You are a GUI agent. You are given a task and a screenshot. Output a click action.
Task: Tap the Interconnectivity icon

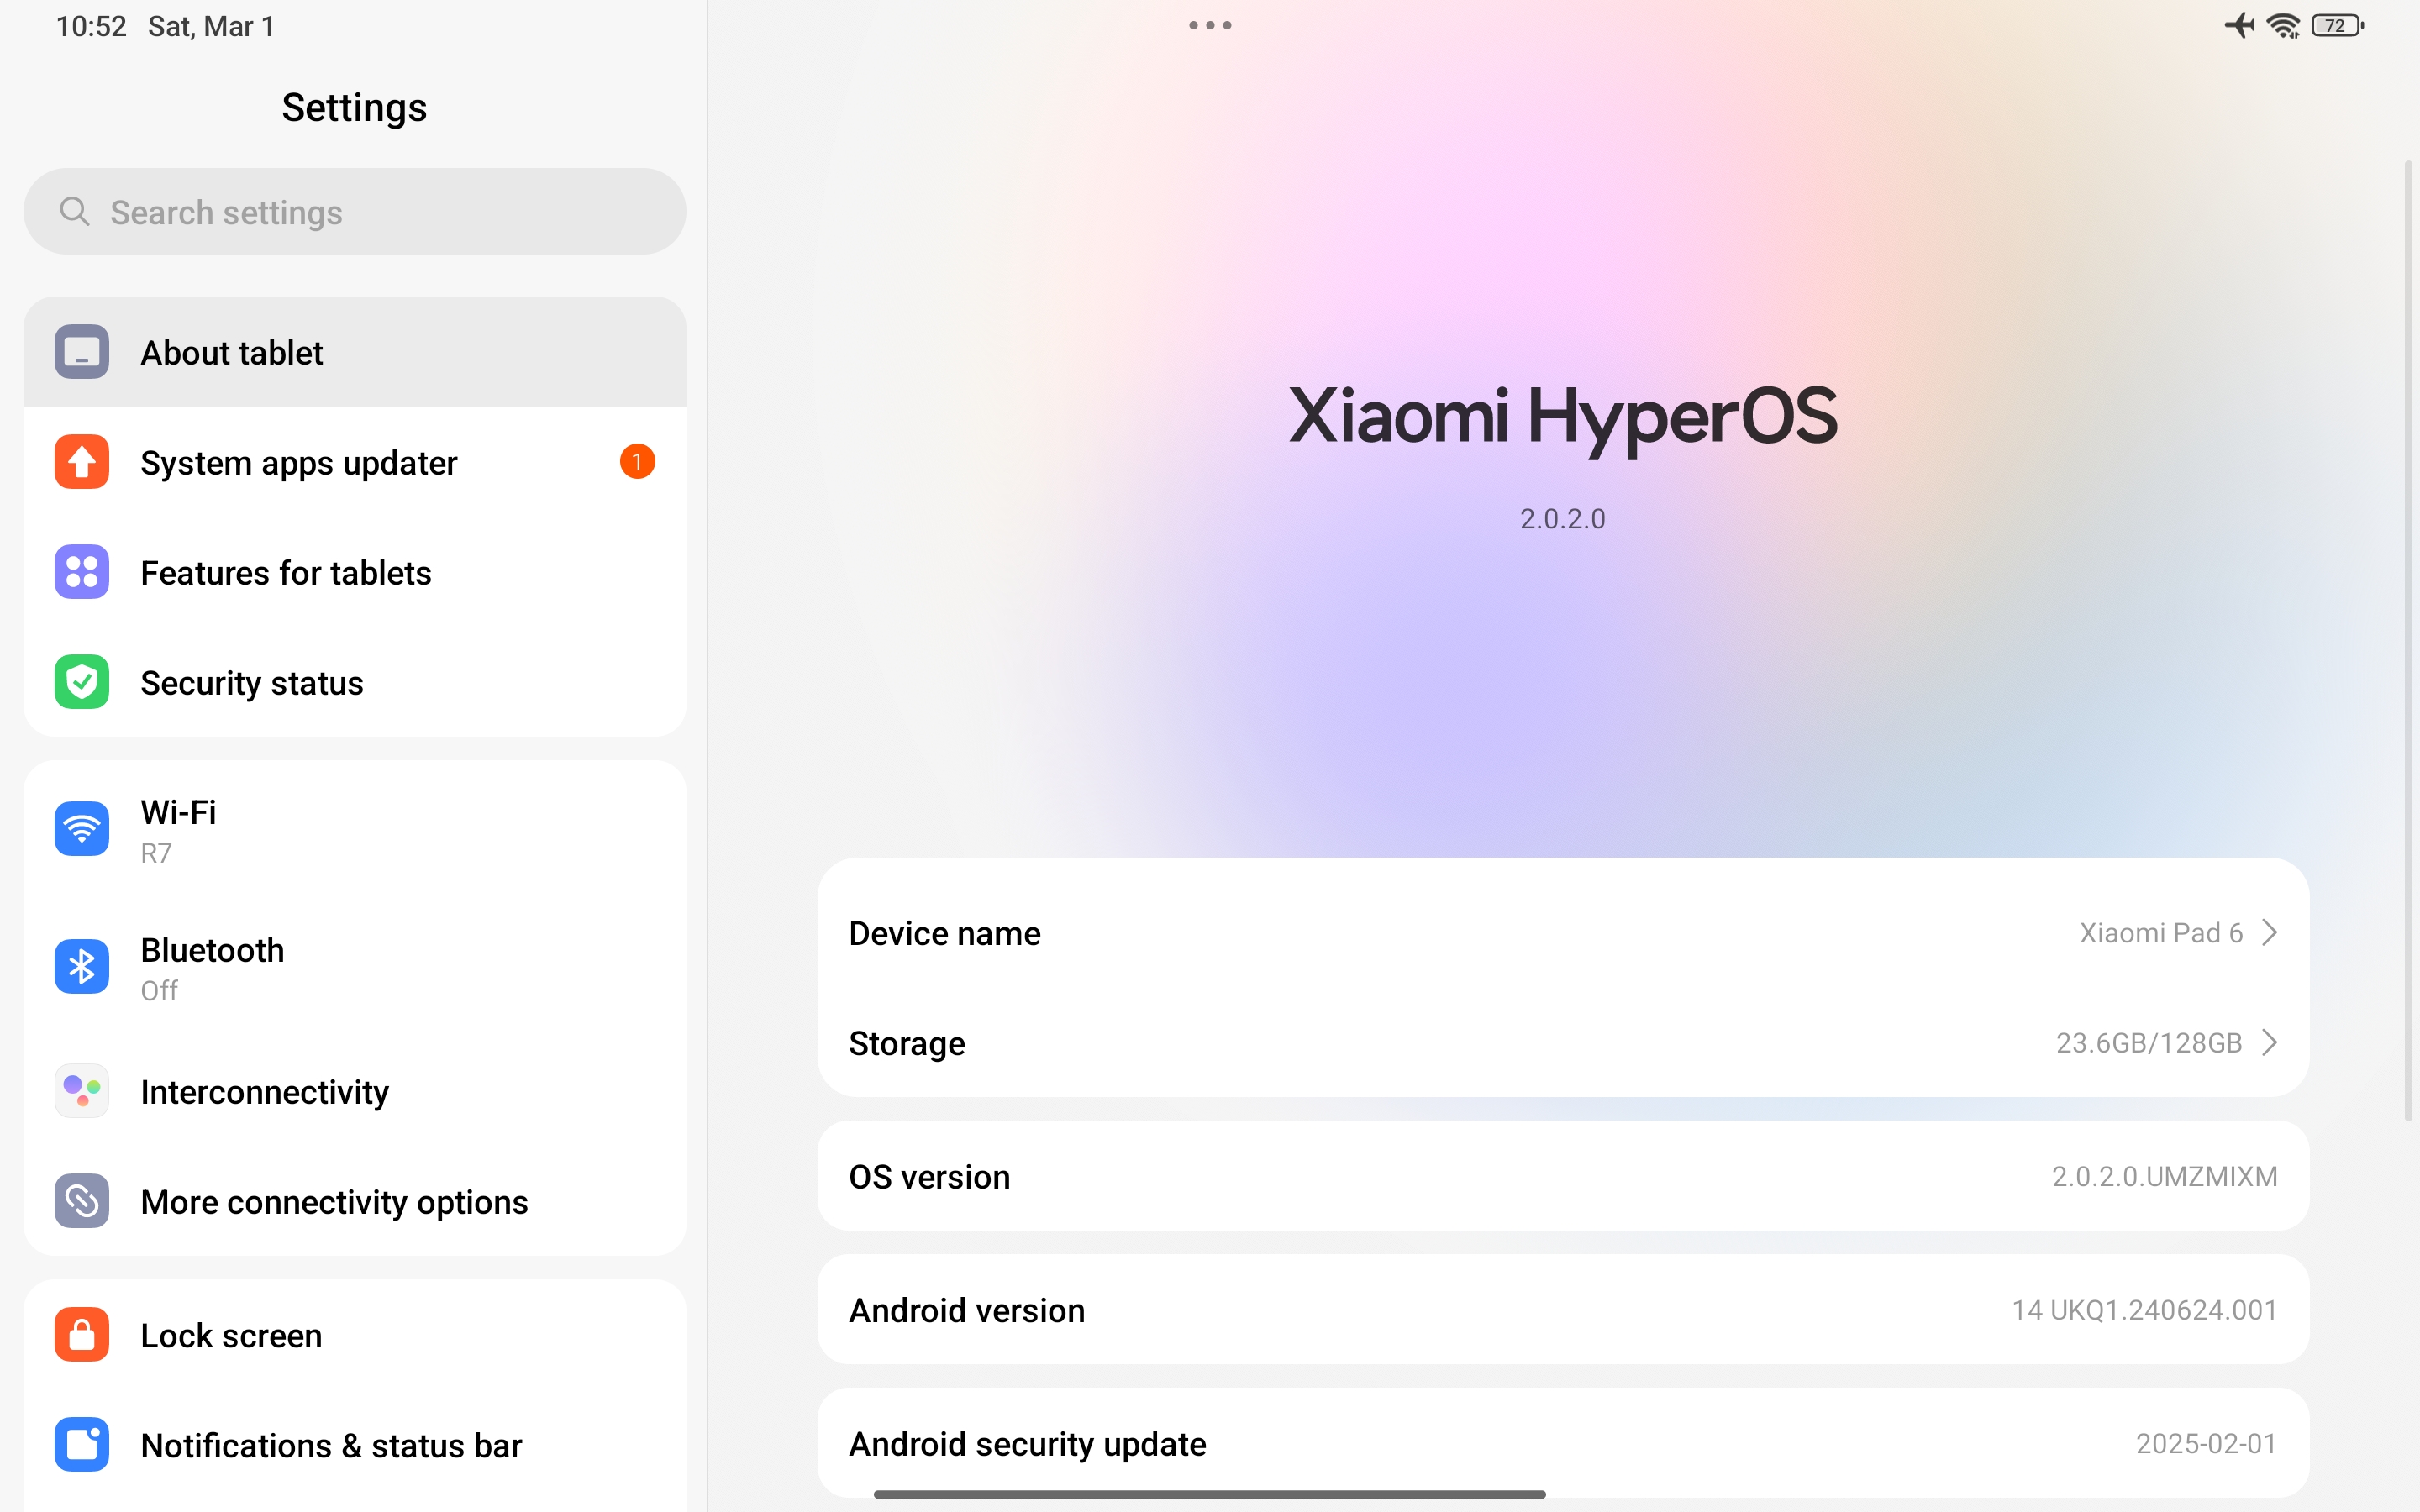pos(82,1090)
